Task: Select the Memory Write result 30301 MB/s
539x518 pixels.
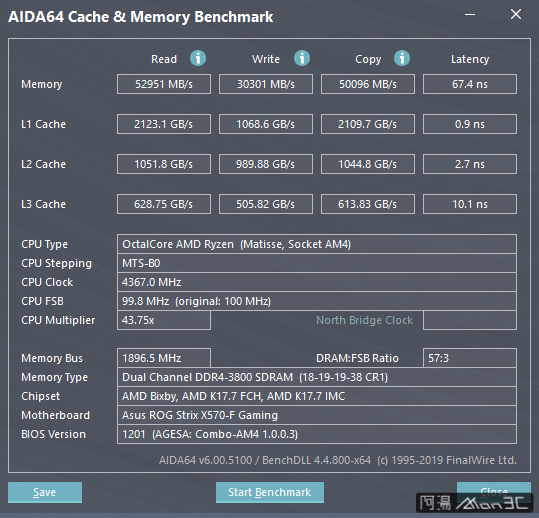Action: (266, 84)
